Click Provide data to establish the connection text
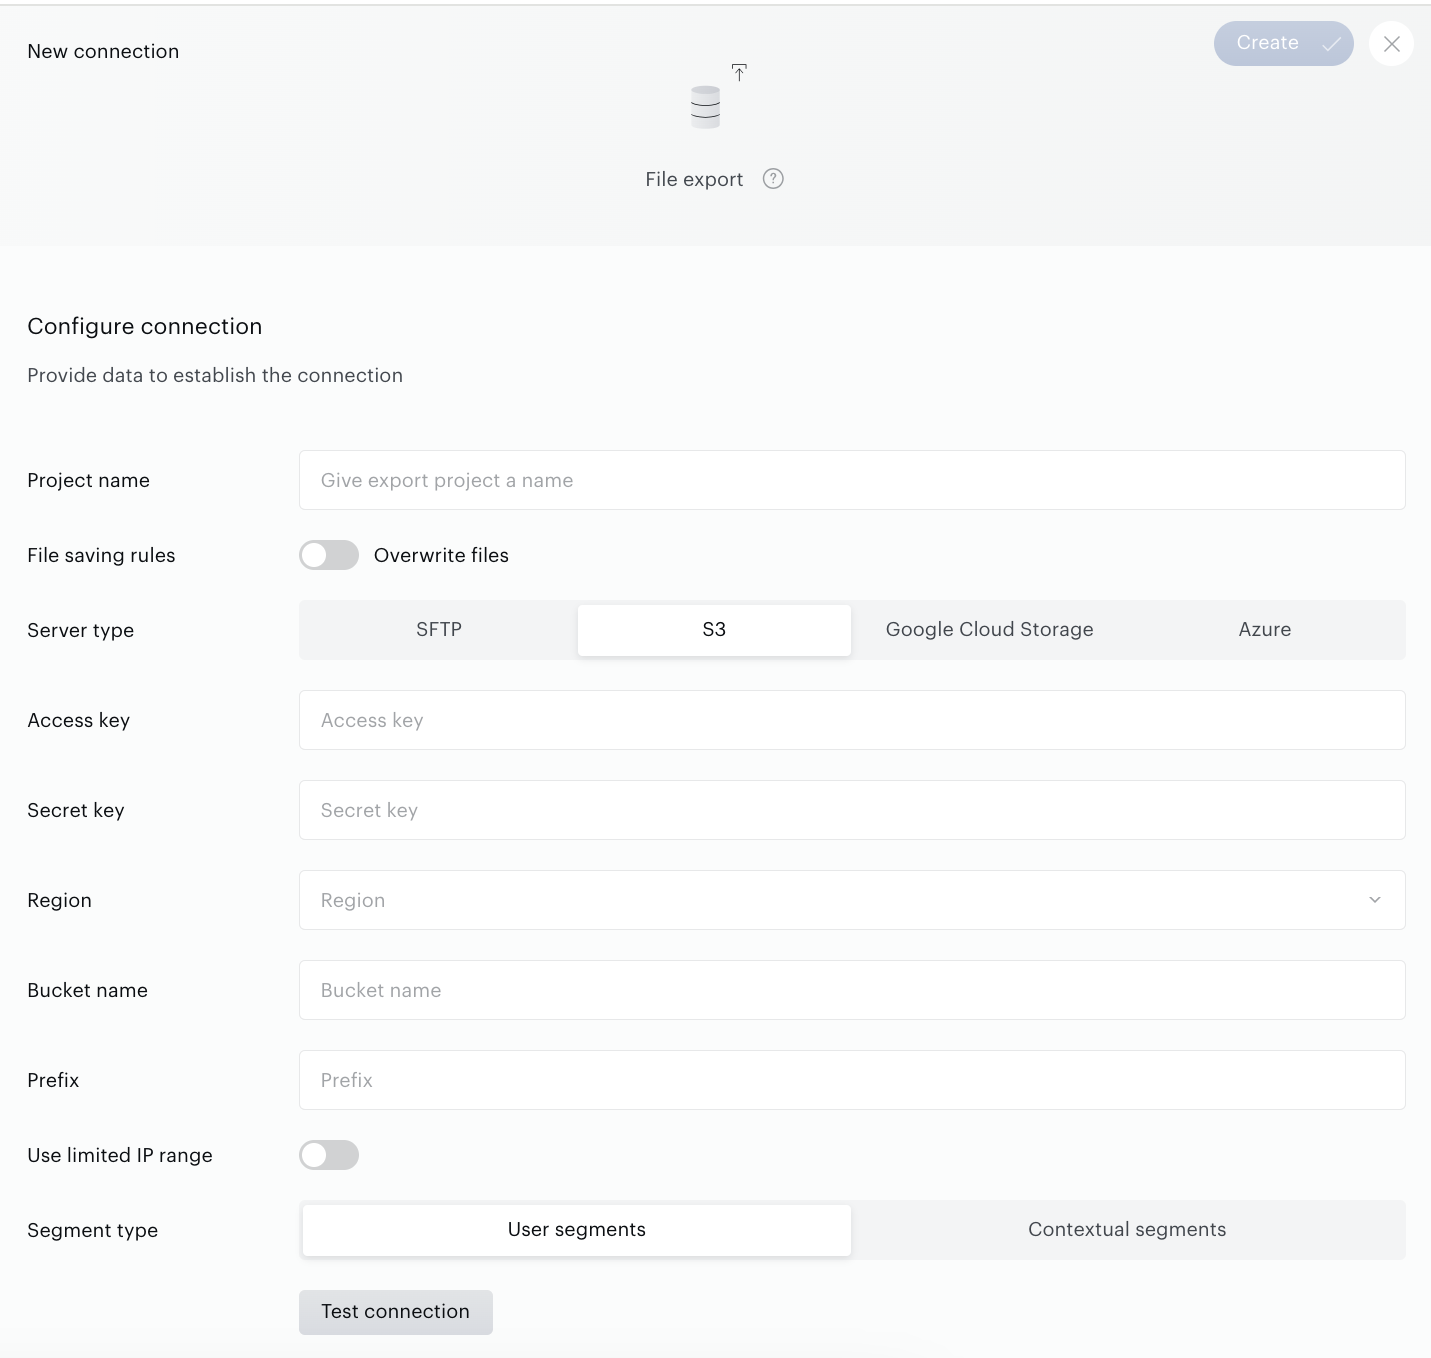The width and height of the screenshot is (1431, 1358). point(215,375)
